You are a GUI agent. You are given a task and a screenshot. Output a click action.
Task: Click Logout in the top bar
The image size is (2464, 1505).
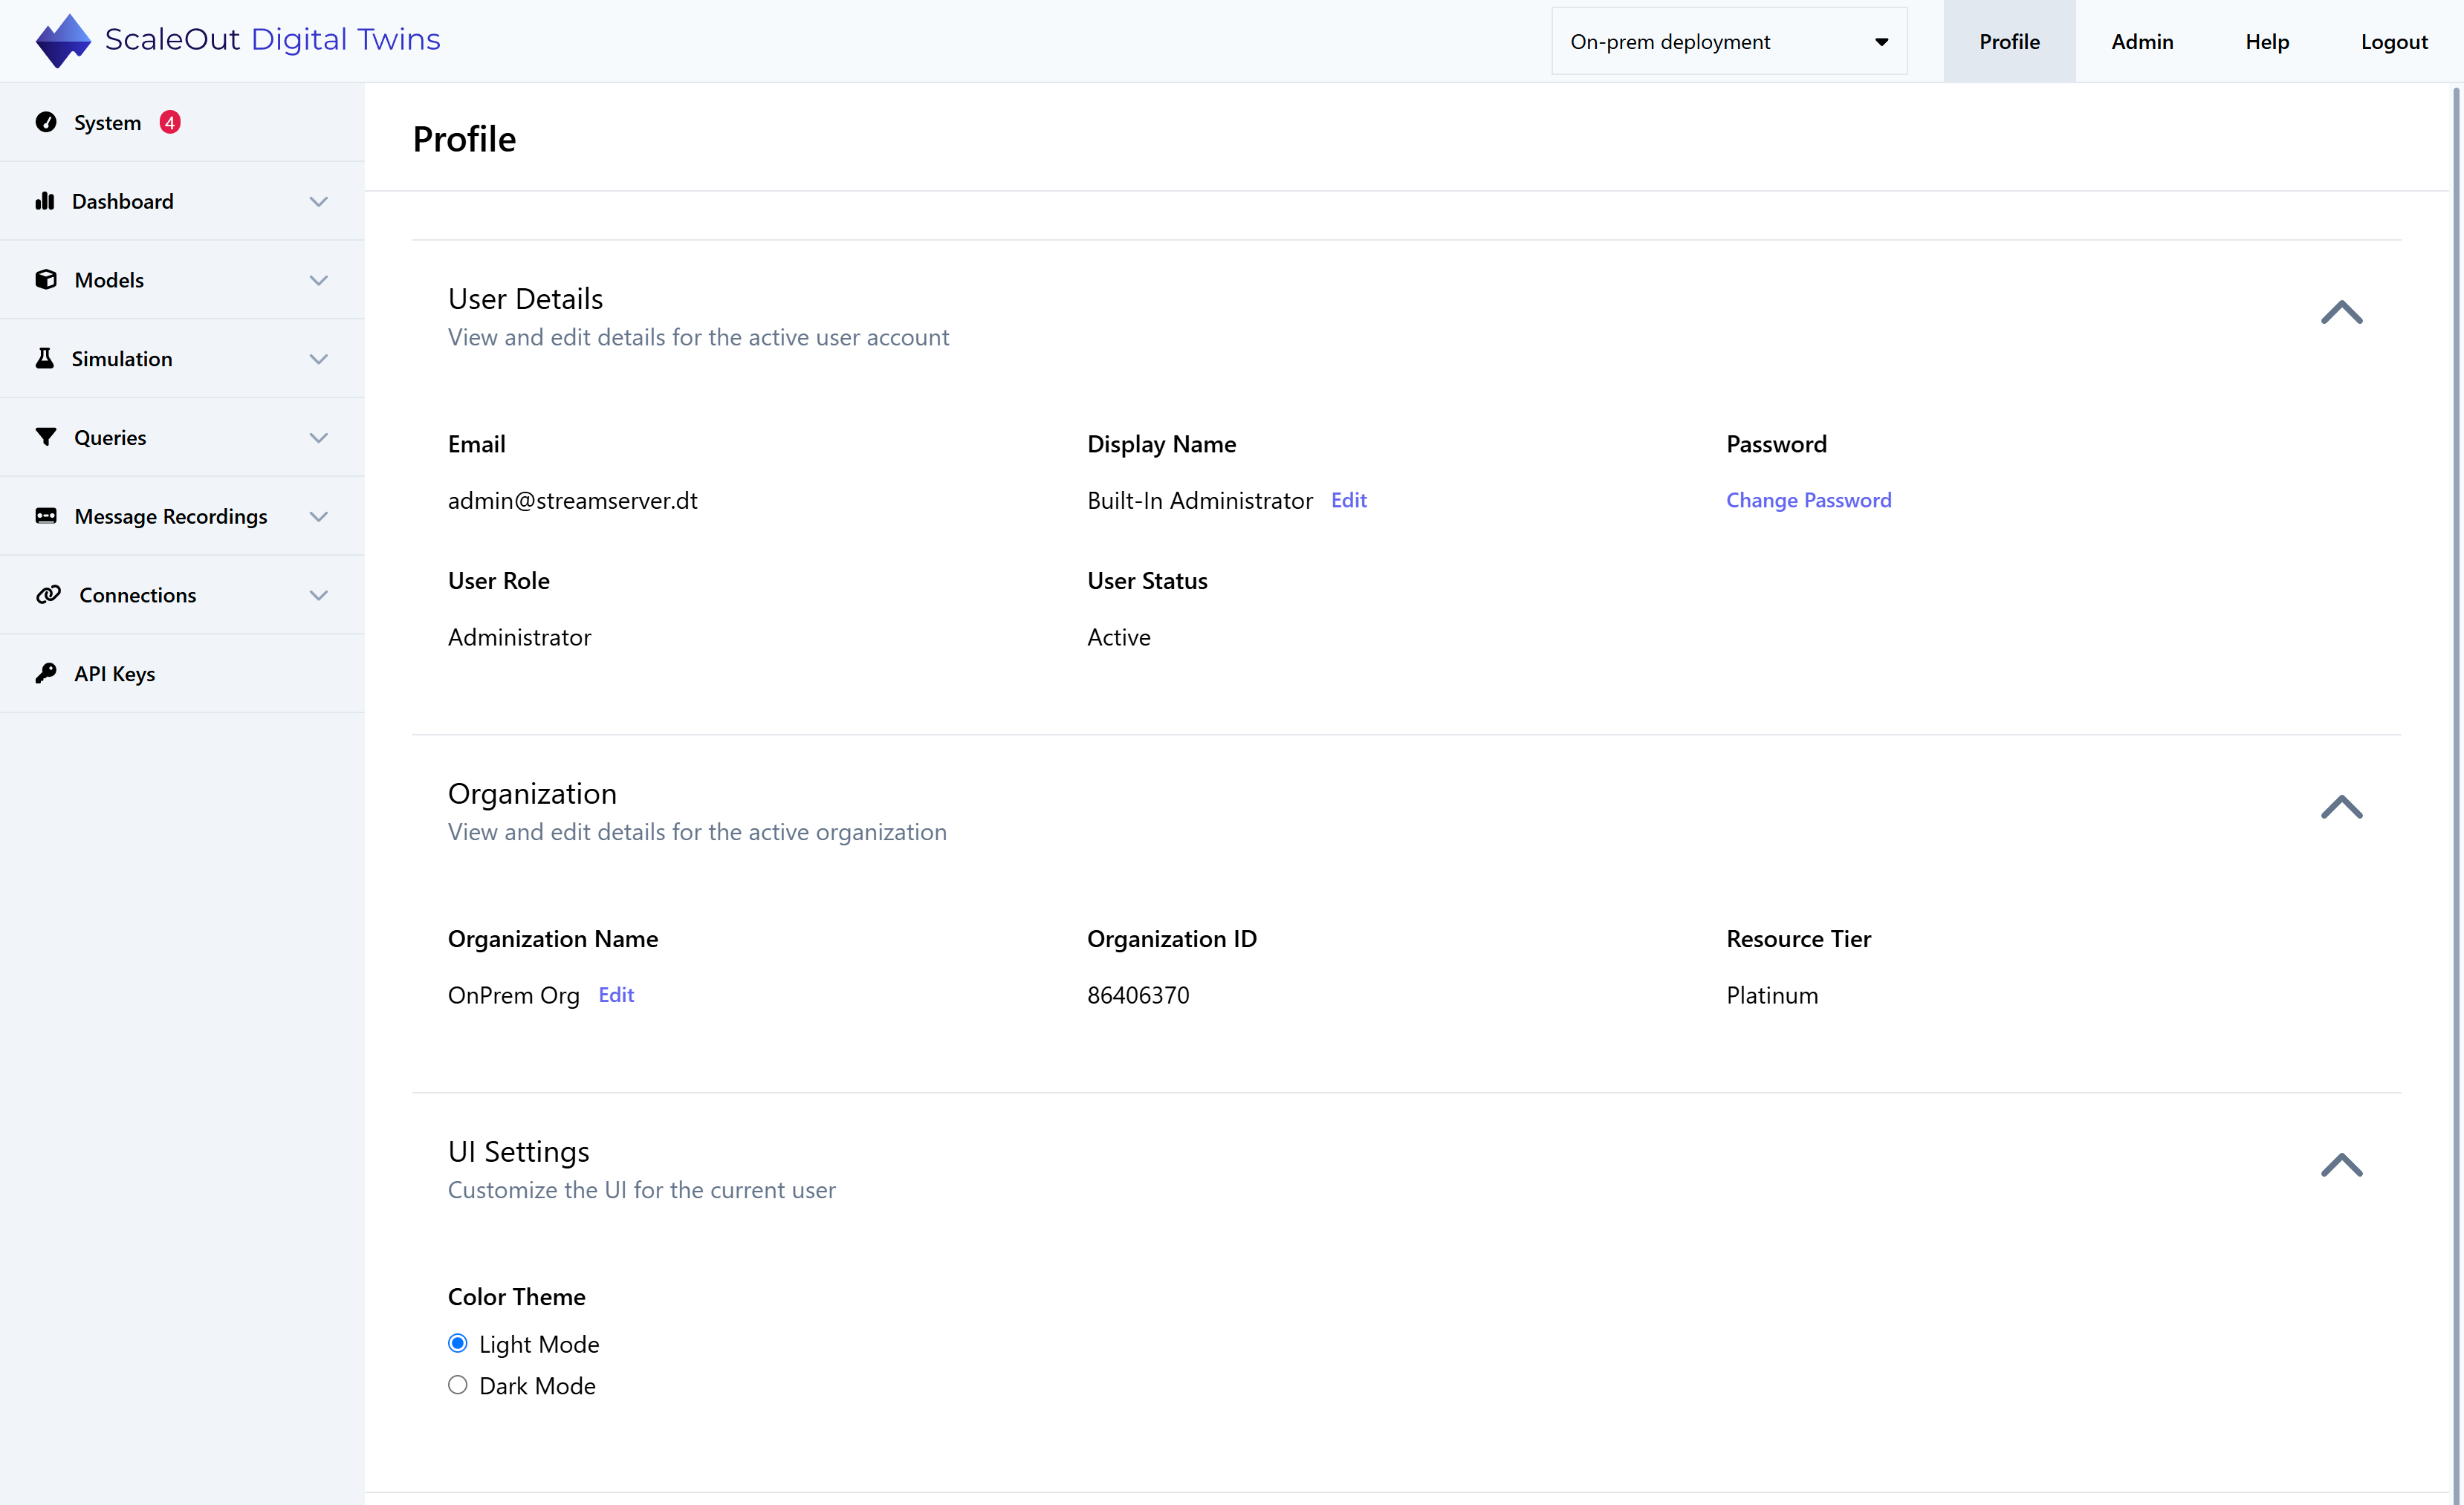(x=2394, y=41)
